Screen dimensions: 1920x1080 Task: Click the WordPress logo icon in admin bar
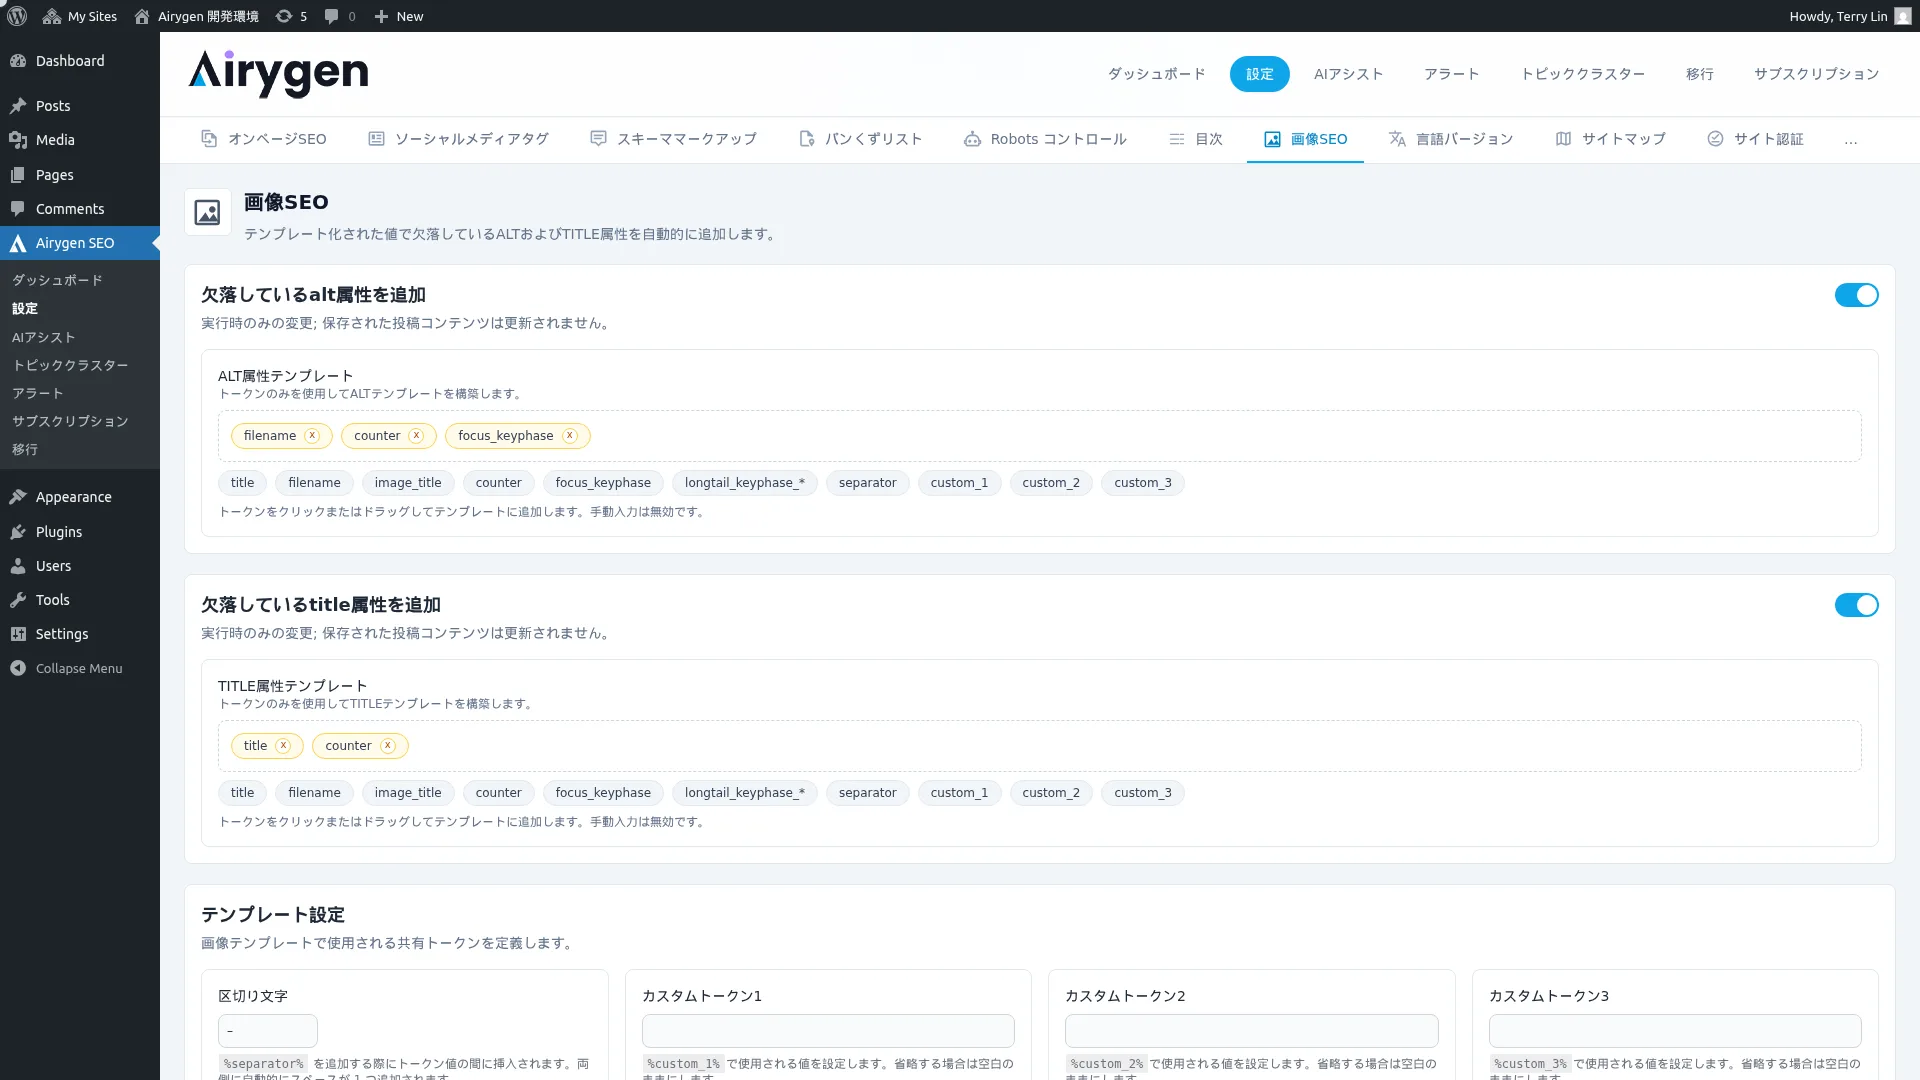16,16
